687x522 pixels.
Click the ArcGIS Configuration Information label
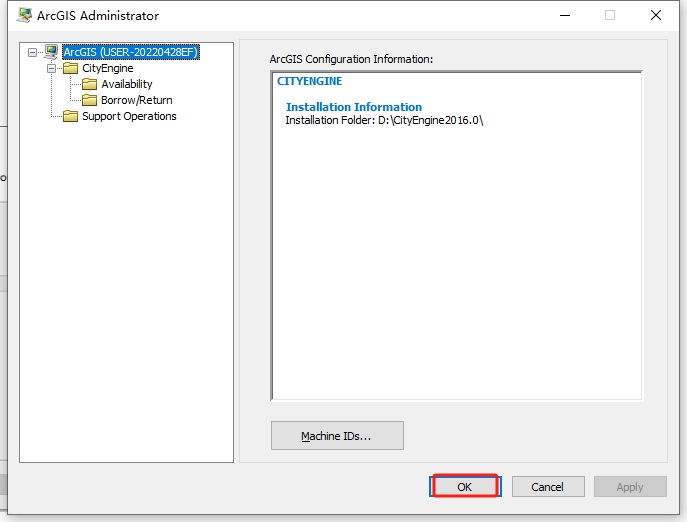pyautogui.click(x=351, y=59)
